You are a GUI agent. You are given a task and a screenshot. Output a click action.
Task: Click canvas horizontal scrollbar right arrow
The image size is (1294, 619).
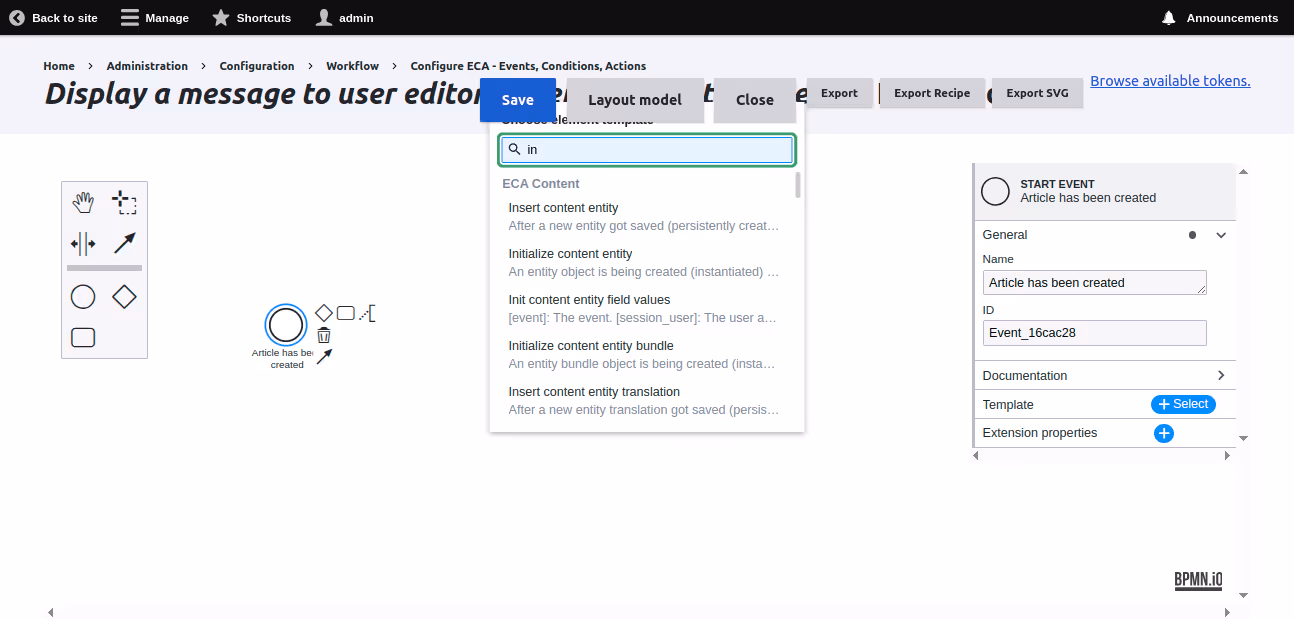[x=1227, y=612]
